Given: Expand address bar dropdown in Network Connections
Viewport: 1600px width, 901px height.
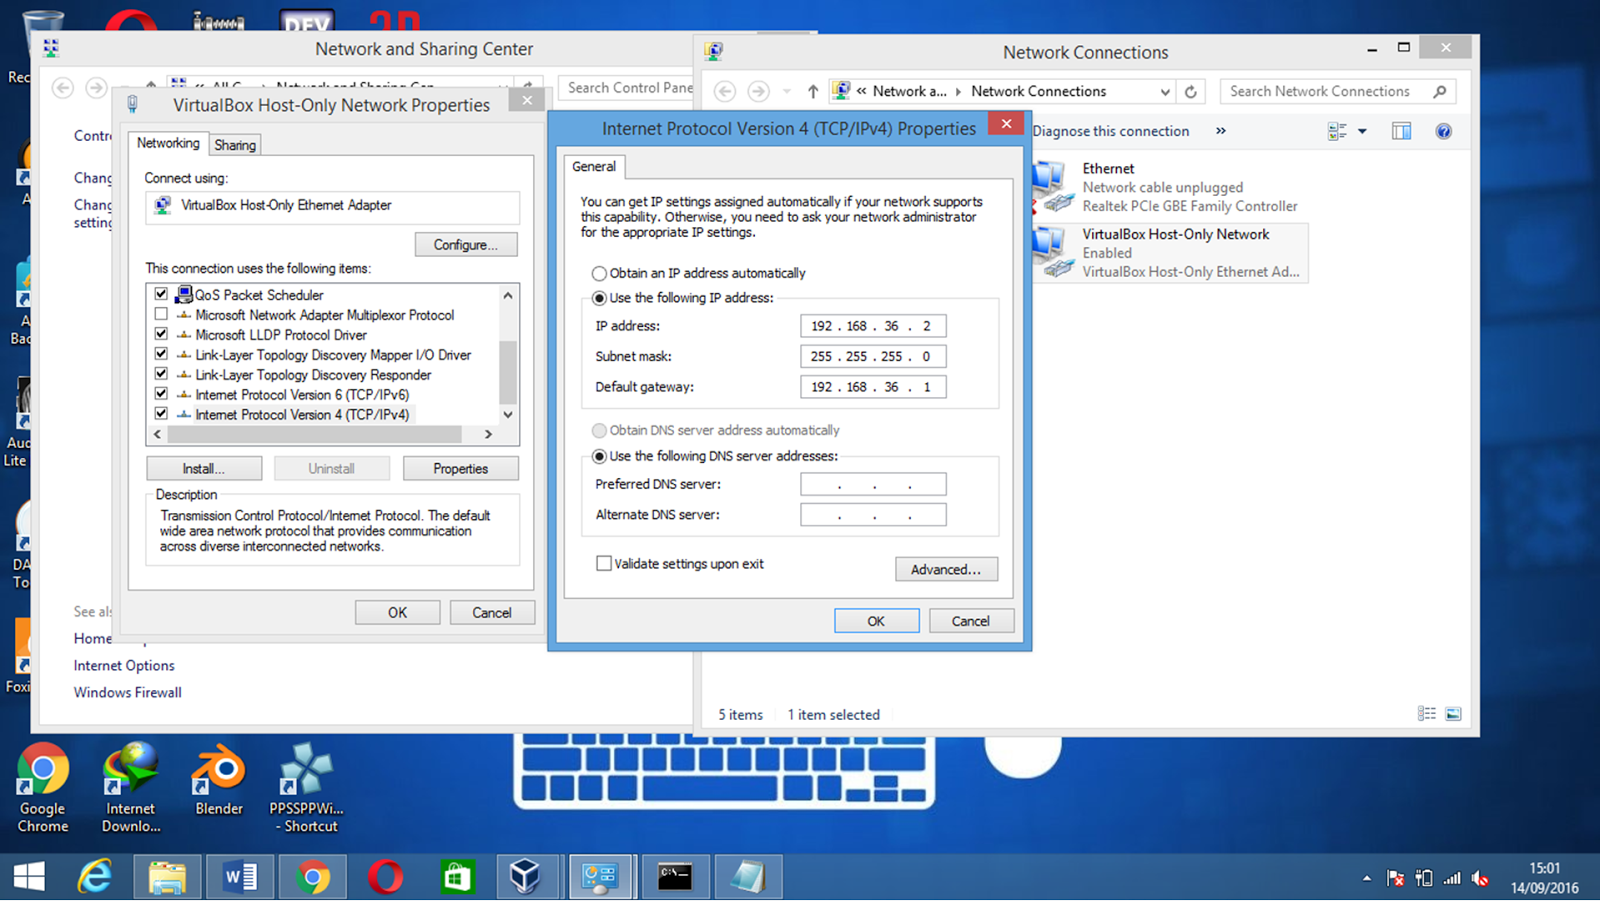Looking at the screenshot, I should click(x=1165, y=91).
